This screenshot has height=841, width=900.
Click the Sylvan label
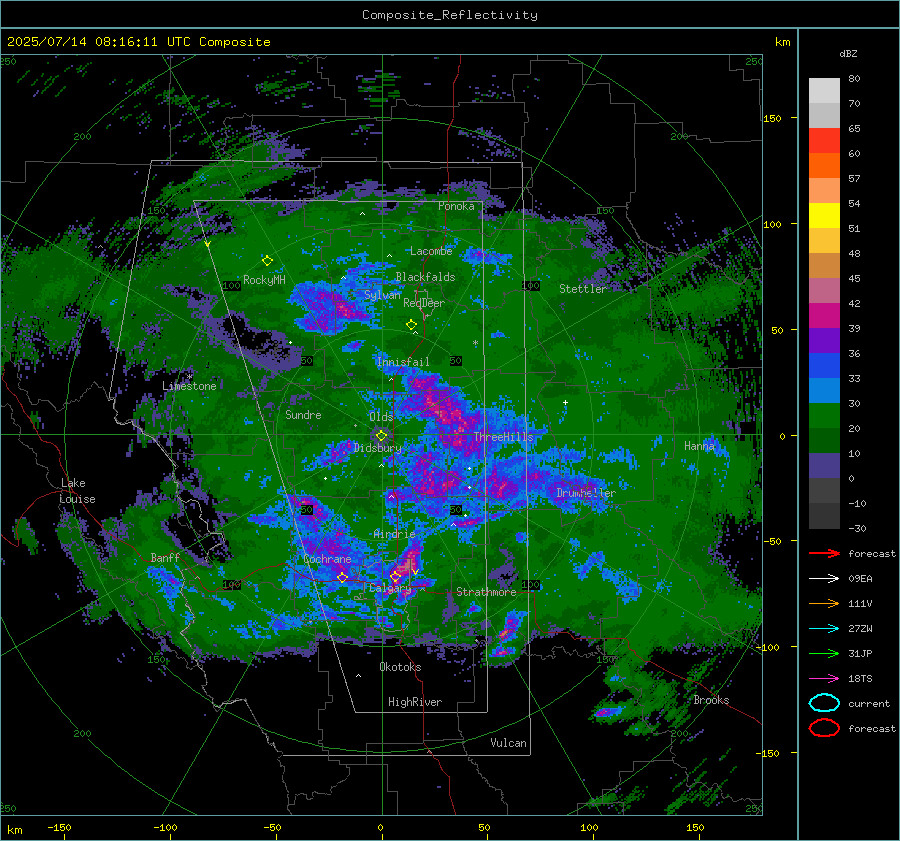(x=382, y=295)
